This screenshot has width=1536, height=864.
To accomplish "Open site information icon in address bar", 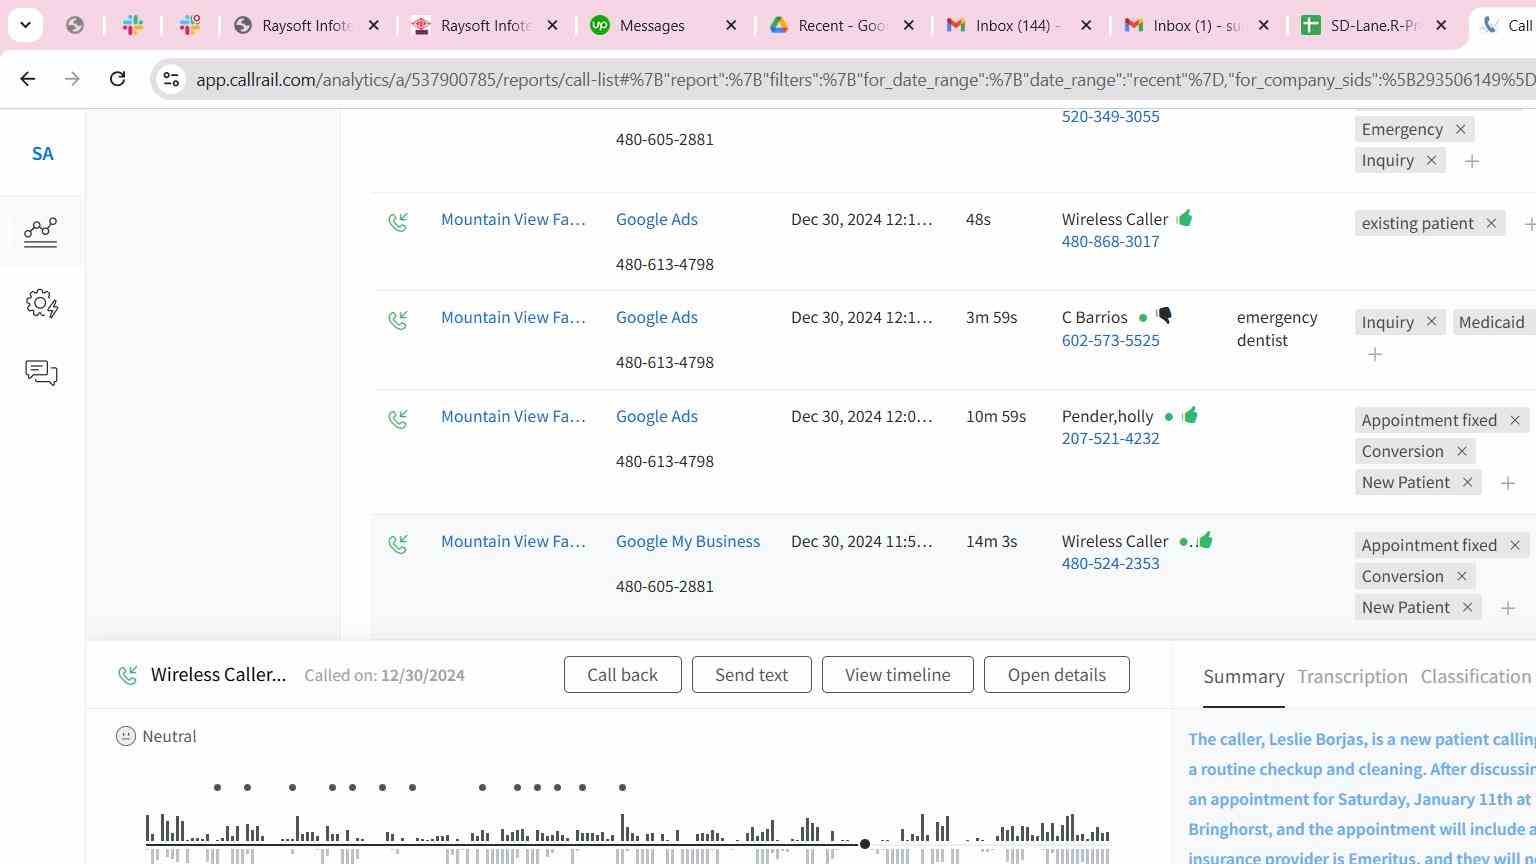I will 171,79.
